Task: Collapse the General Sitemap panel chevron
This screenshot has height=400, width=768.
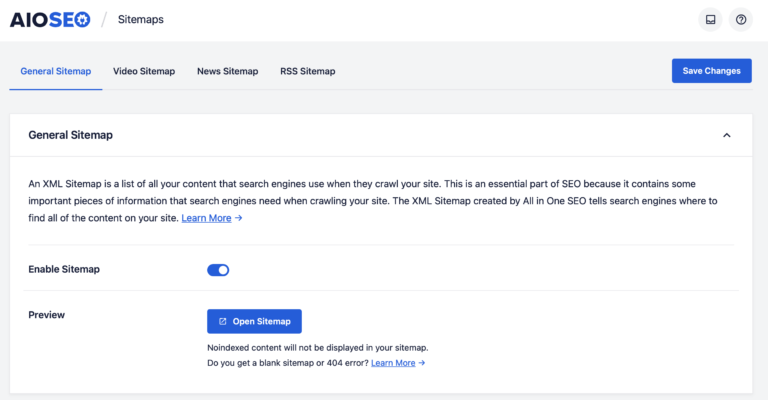Action: point(727,135)
